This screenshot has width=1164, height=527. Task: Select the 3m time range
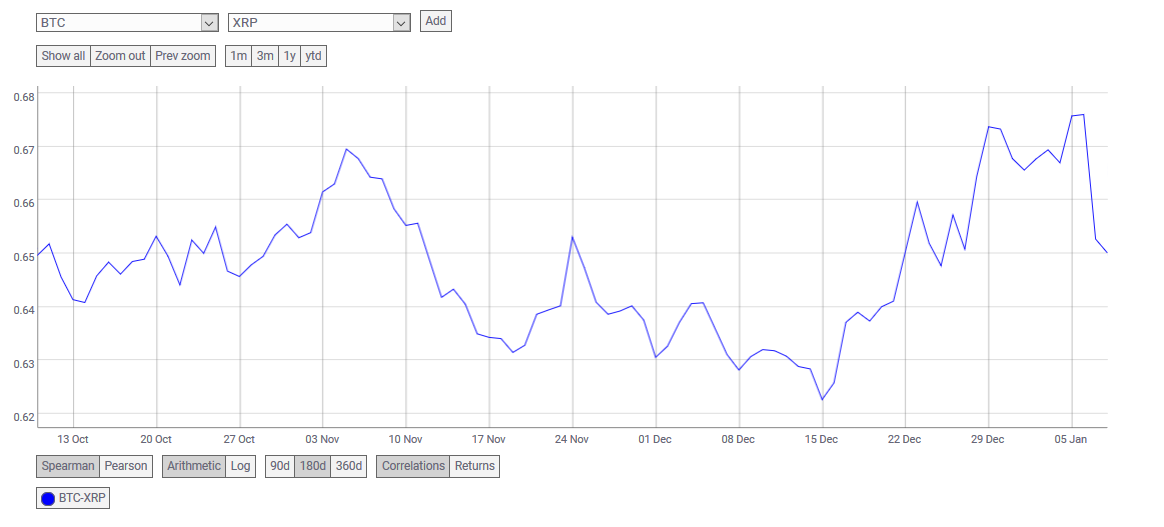click(265, 56)
